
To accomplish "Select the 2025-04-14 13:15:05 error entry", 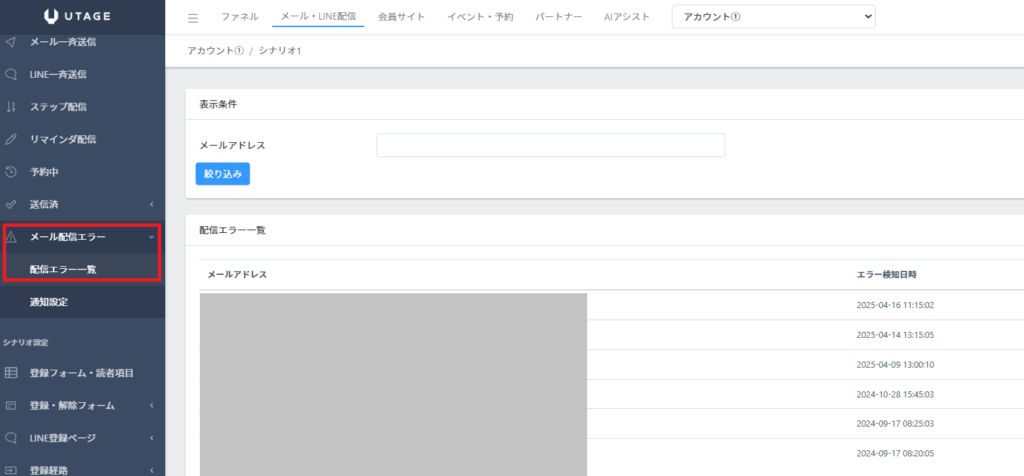I will click(895, 335).
